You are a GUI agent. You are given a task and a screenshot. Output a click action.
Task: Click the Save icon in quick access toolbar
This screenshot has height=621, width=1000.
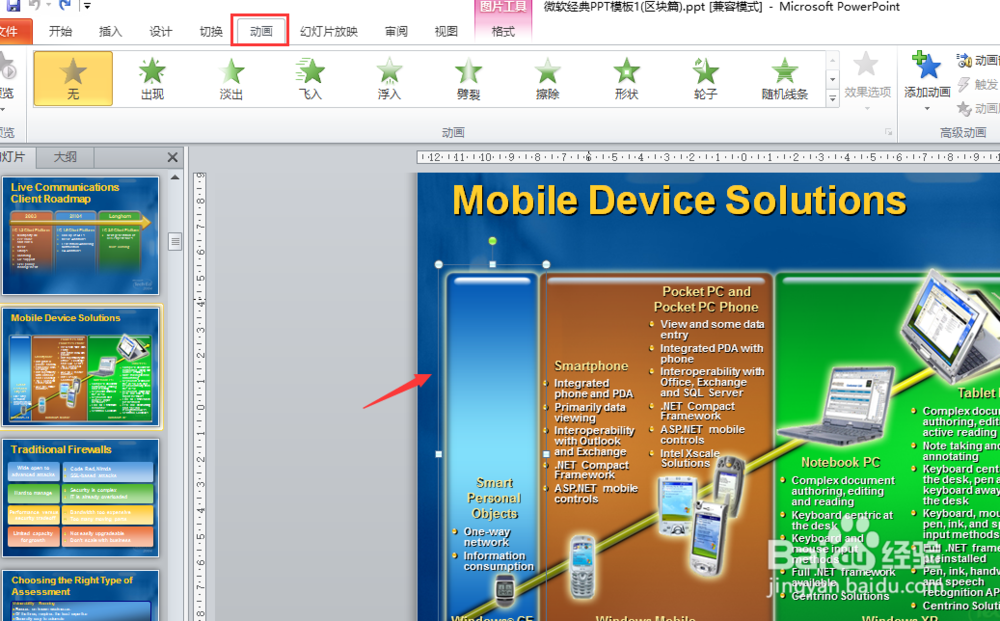(x=13, y=6)
